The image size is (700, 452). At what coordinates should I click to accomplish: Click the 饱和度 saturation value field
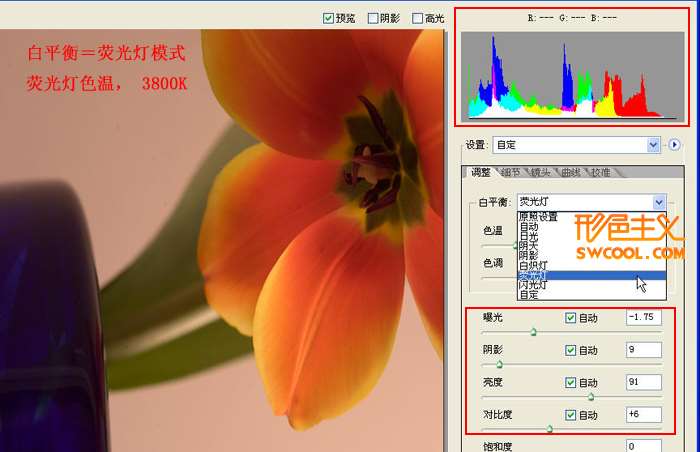click(643, 445)
